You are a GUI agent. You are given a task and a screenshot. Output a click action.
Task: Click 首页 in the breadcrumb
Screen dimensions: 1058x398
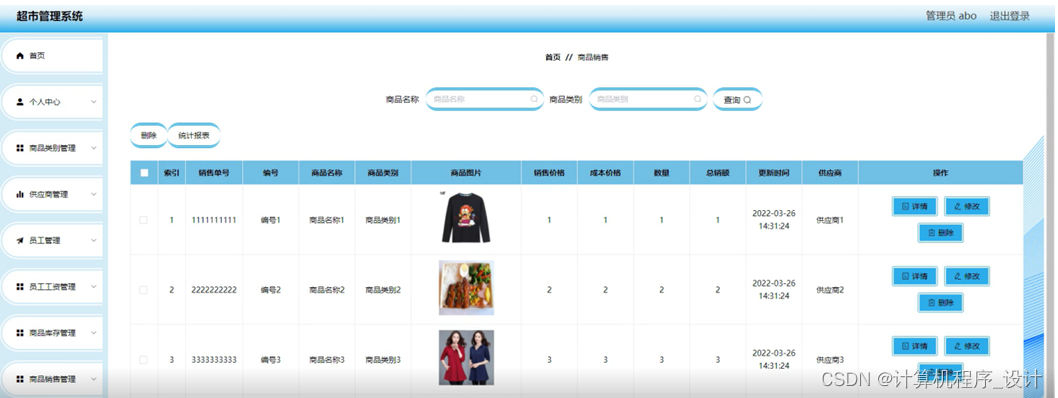(x=553, y=57)
